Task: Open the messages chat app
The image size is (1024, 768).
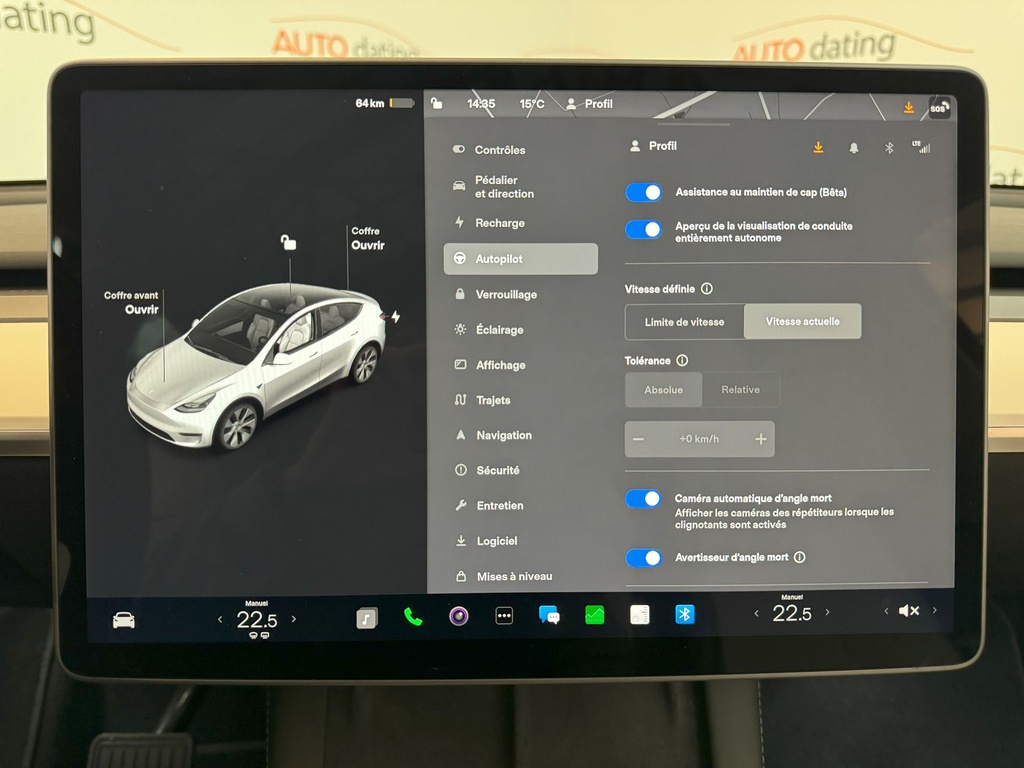Action: coord(549,615)
